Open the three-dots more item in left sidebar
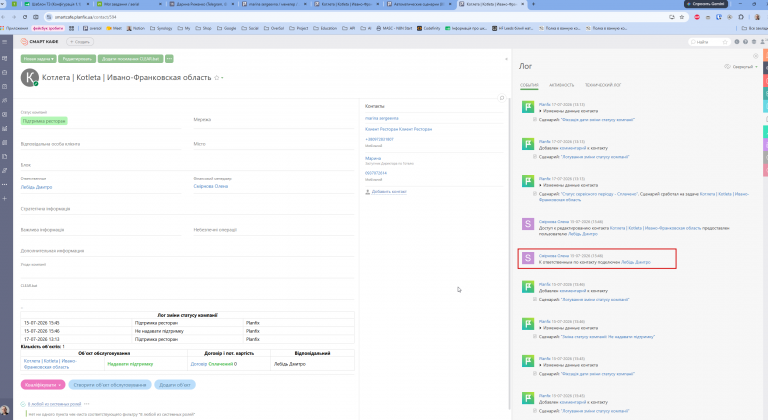Image resolution: width=768 pixels, height=420 pixels. click(x=4, y=185)
